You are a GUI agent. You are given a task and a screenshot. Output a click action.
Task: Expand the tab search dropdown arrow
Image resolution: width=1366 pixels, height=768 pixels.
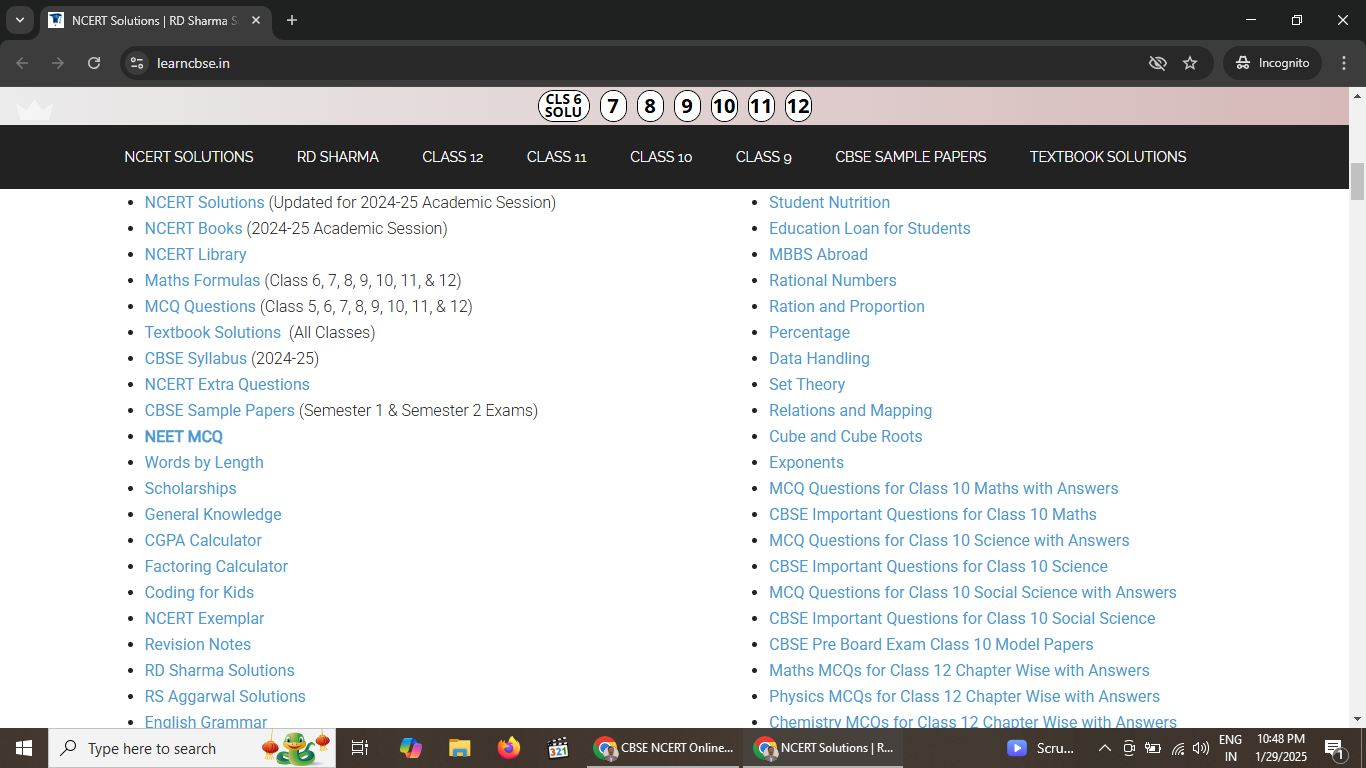point(20,20)
